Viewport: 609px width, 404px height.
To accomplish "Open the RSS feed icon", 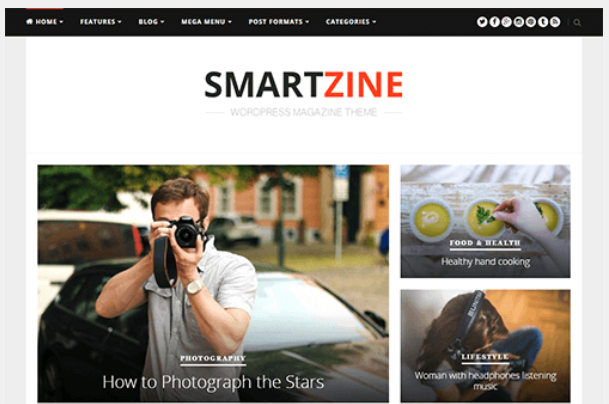I will point(555,22).
